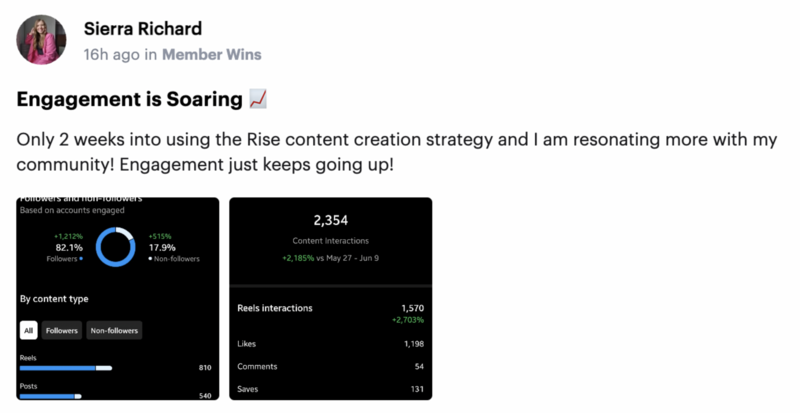This screenshot has height=413, width=800.
Task: Click the post body text
Action: (397, 152)
